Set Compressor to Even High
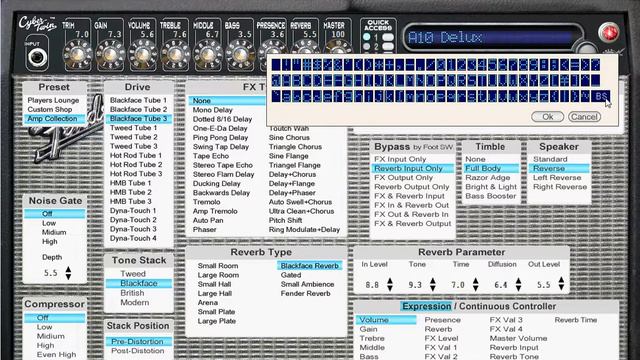Viewport: 640px width, 360px height. click(x=56, y=355)
